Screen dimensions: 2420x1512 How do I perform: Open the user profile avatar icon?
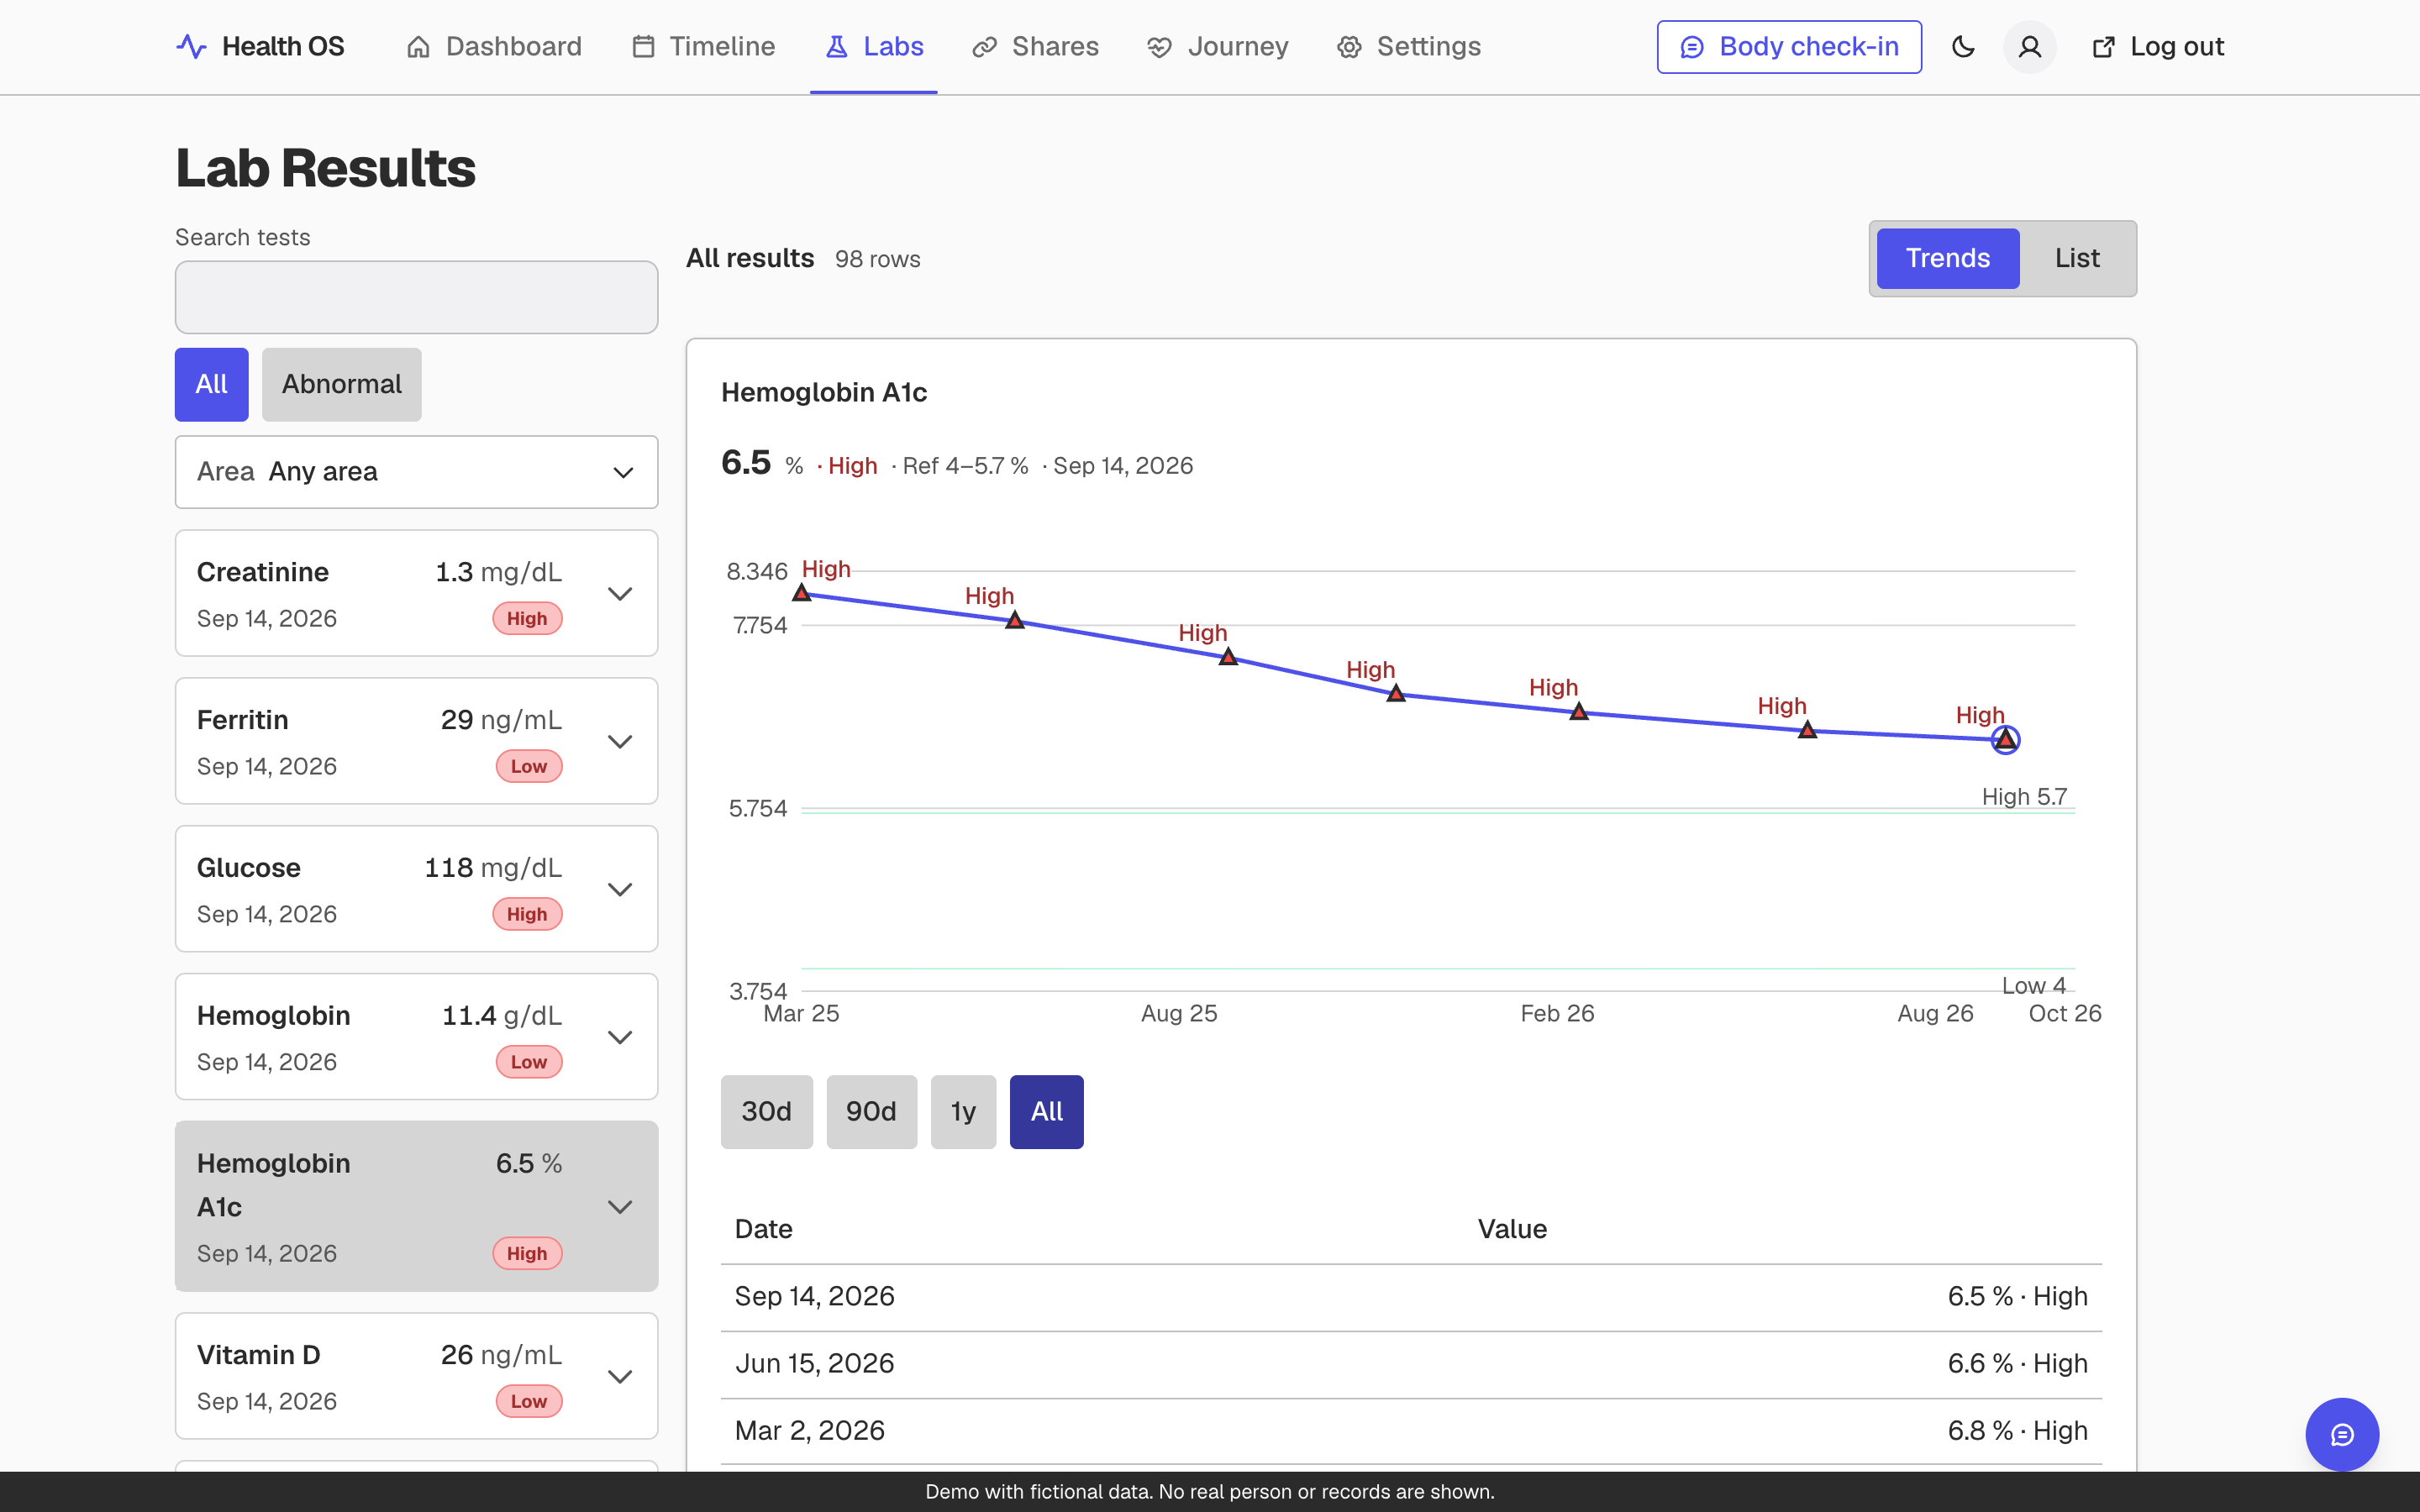(2029, 47)
